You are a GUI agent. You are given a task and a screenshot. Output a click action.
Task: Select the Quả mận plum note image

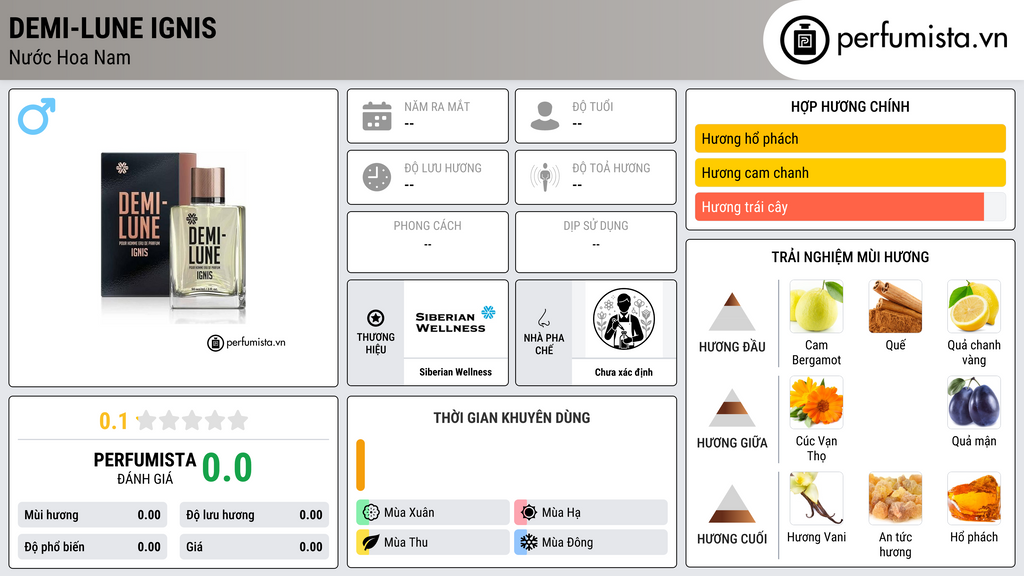[974, 402]
